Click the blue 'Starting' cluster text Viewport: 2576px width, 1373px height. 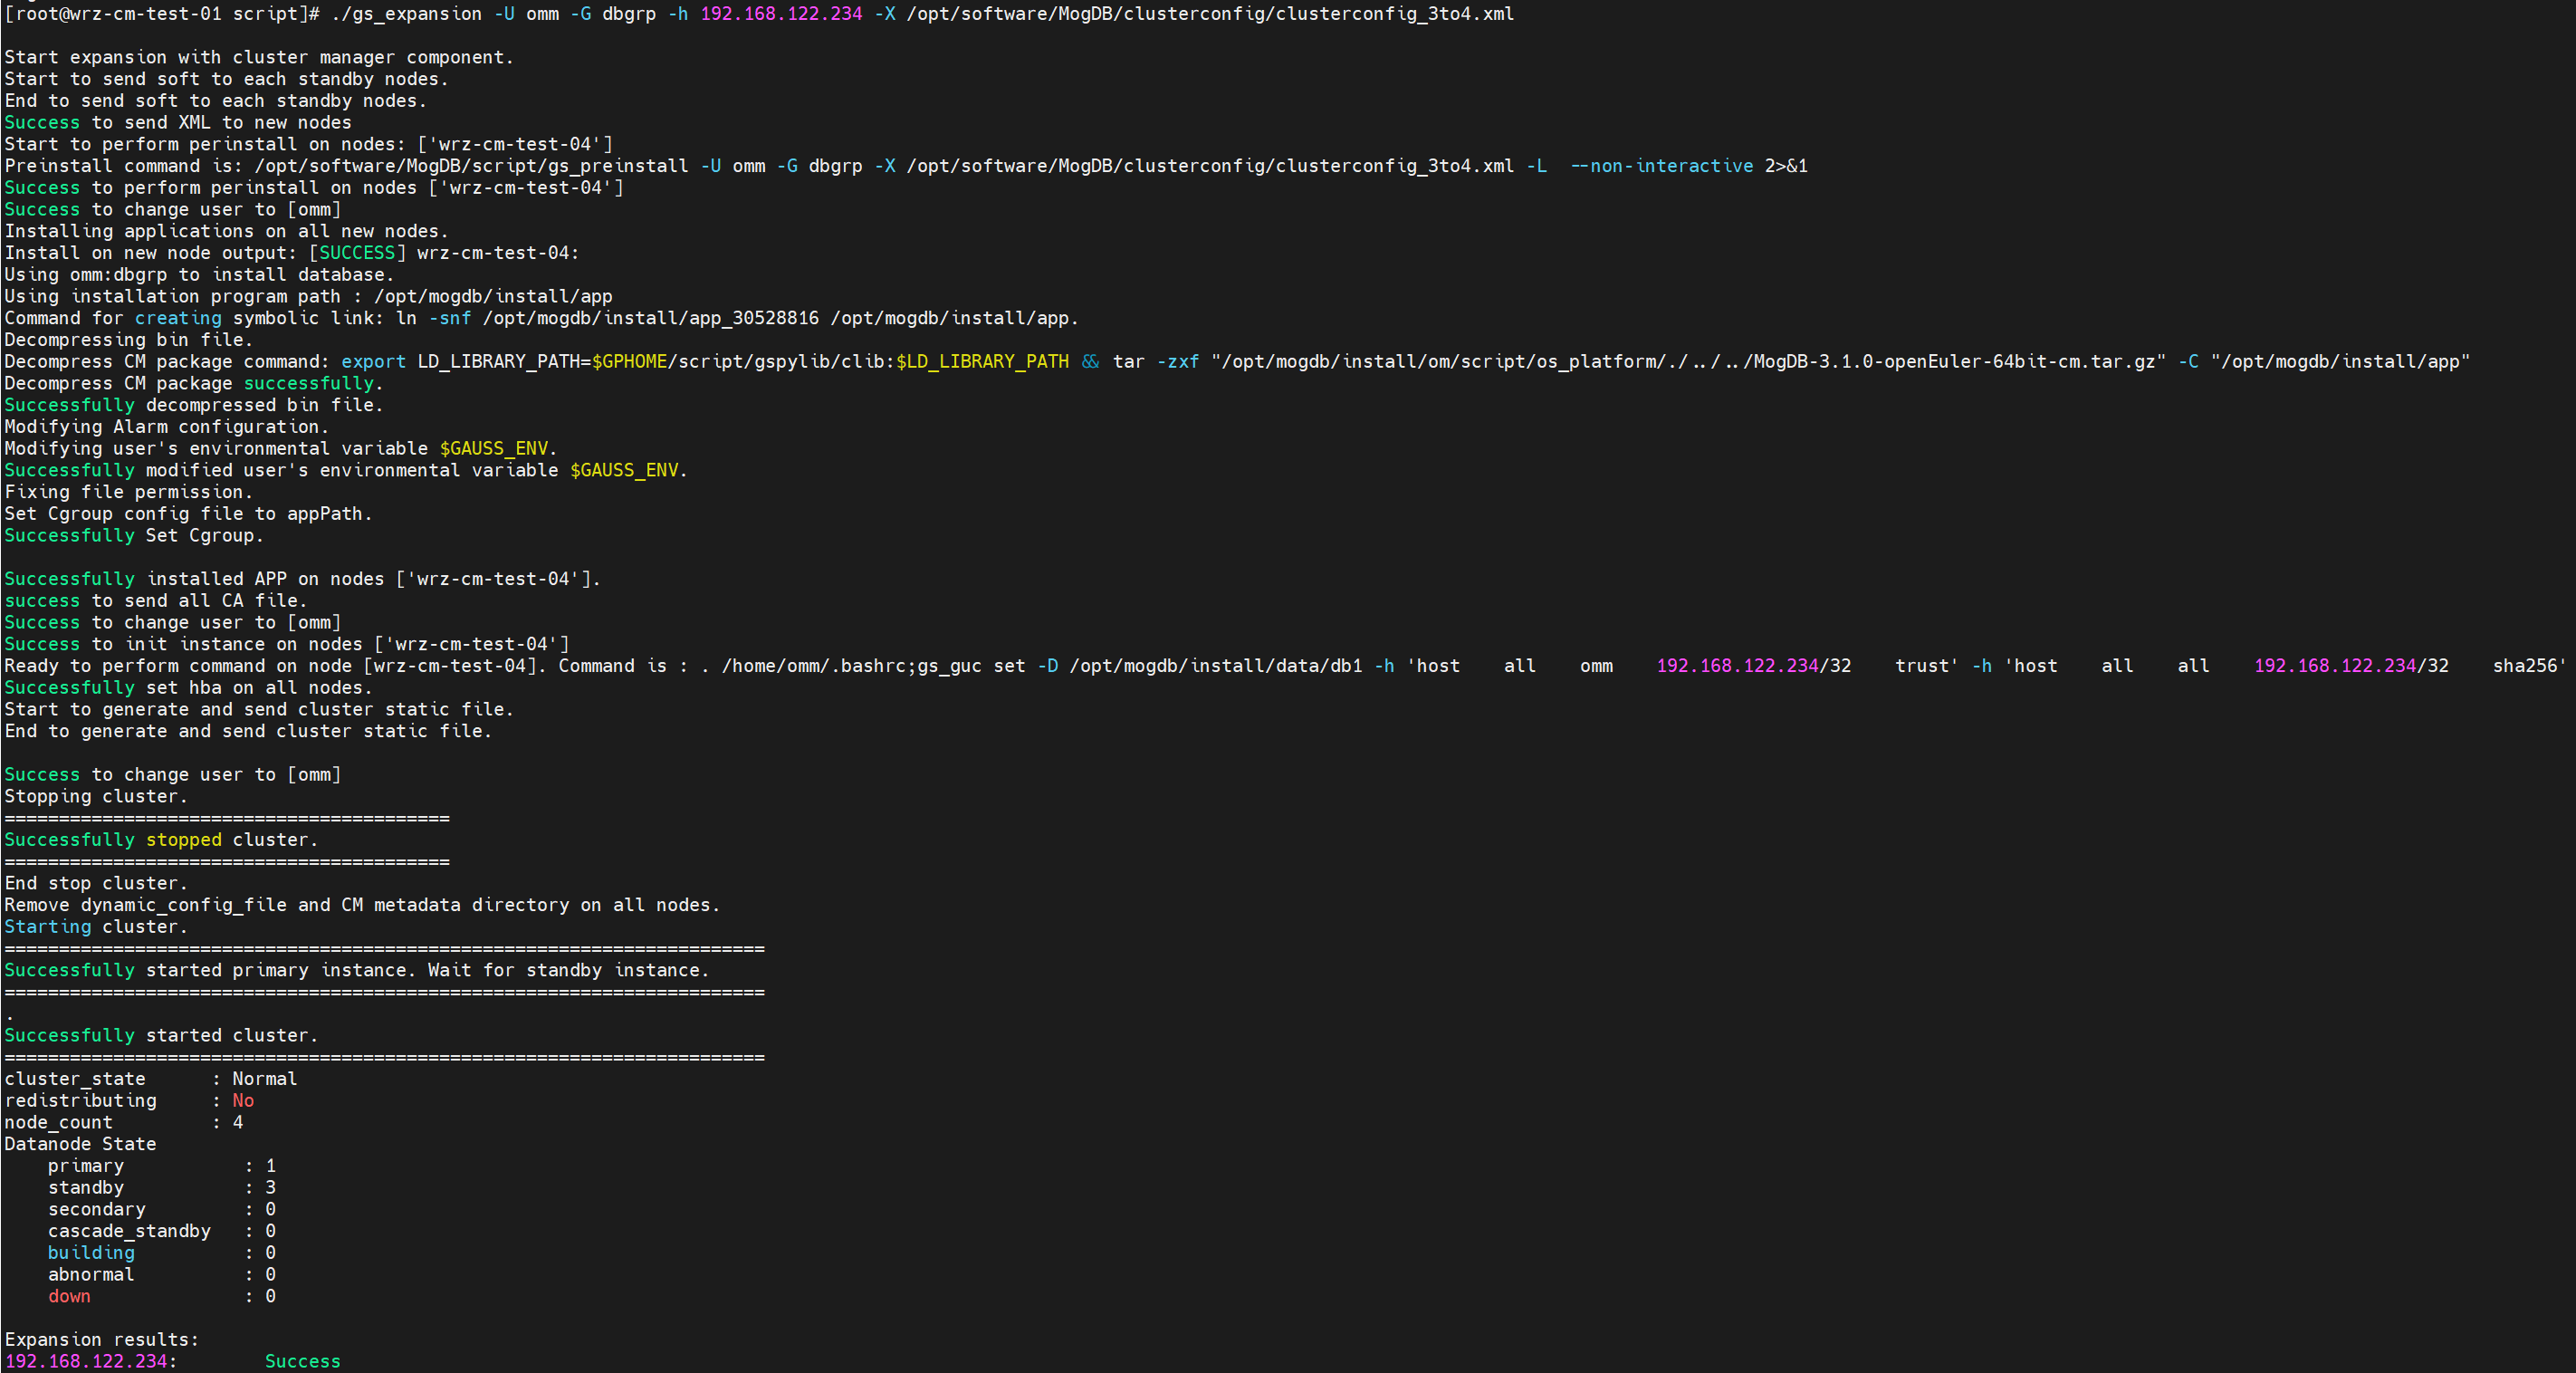(x=47, y=927)
